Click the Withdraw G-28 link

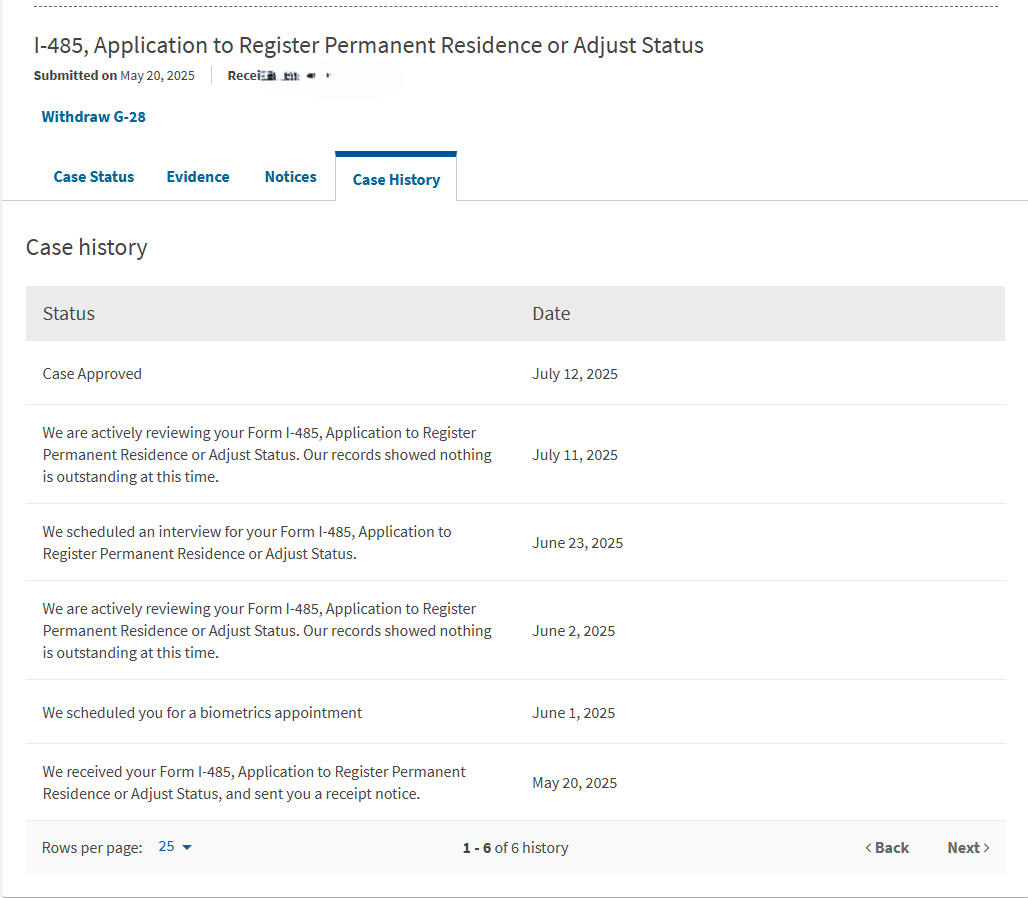(93, 117)
